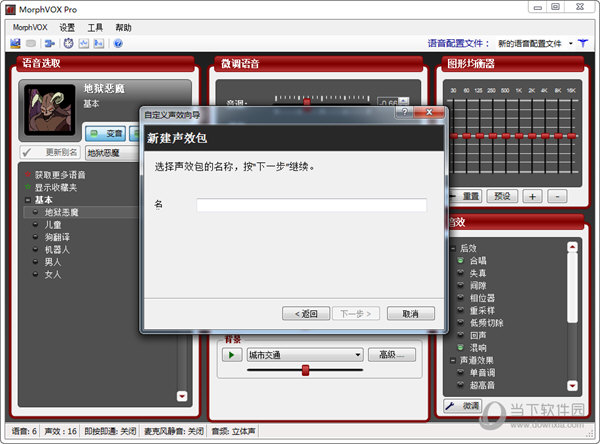
Task: Click the 取消 cancel button in wizard
Action: pos(411,314)
